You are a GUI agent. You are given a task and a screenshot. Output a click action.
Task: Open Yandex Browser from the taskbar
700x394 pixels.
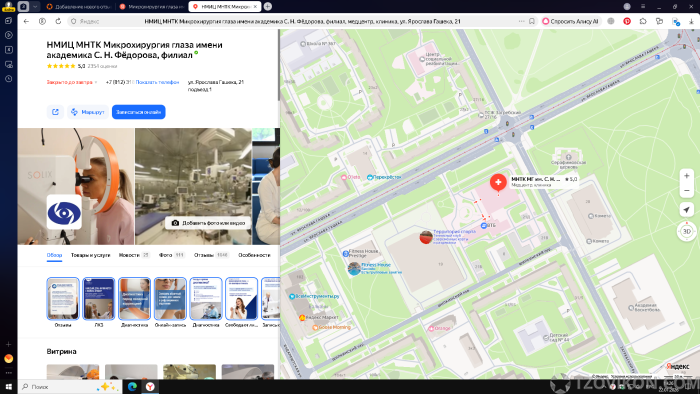click(150, 387)
